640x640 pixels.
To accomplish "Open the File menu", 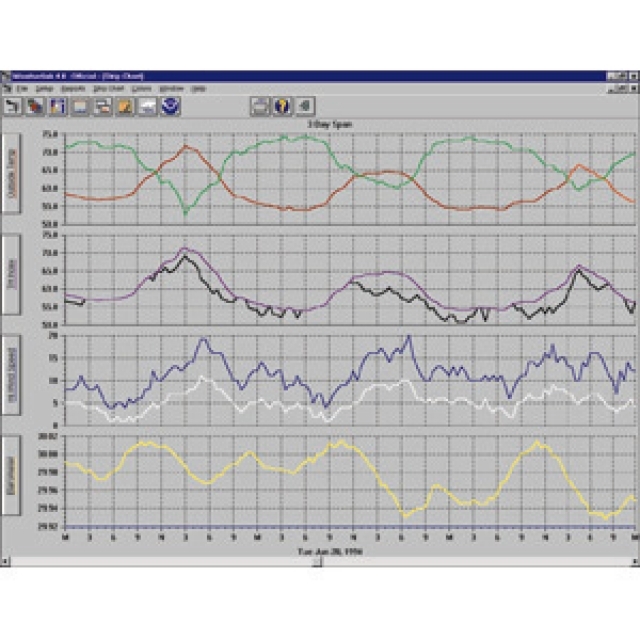I will [x=24, y=88].
